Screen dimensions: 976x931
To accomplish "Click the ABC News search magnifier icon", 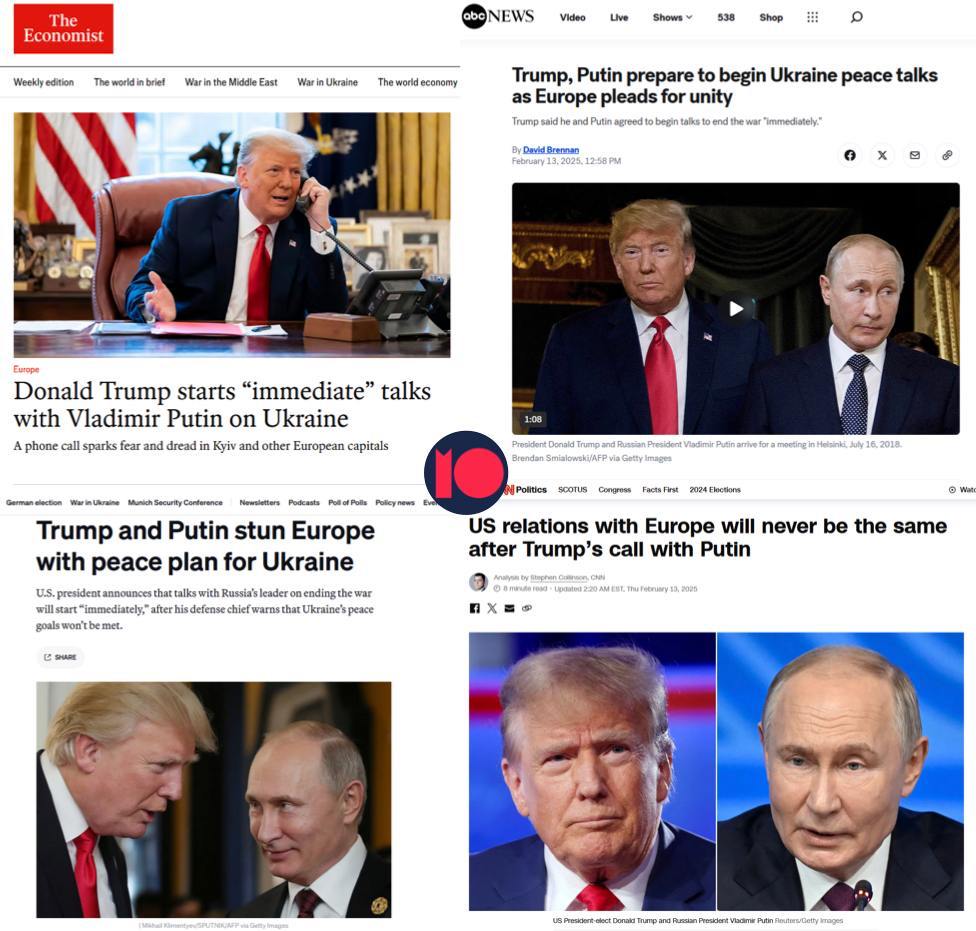I will coord(856,17).
